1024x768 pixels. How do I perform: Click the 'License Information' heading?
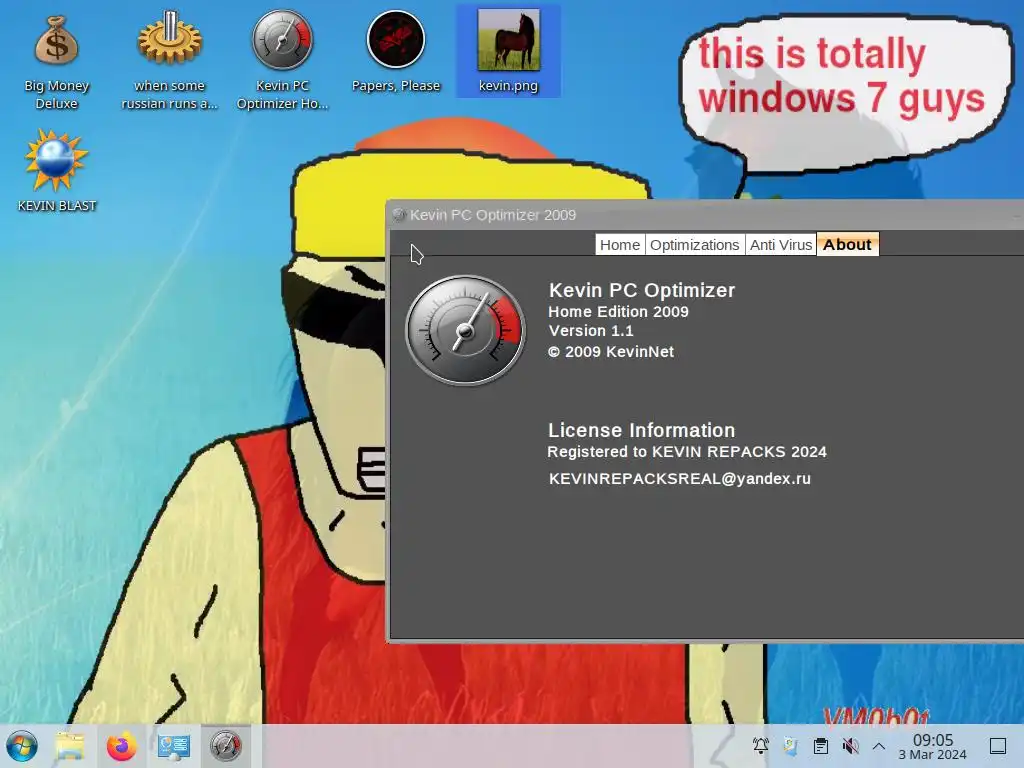click(641, 430)
